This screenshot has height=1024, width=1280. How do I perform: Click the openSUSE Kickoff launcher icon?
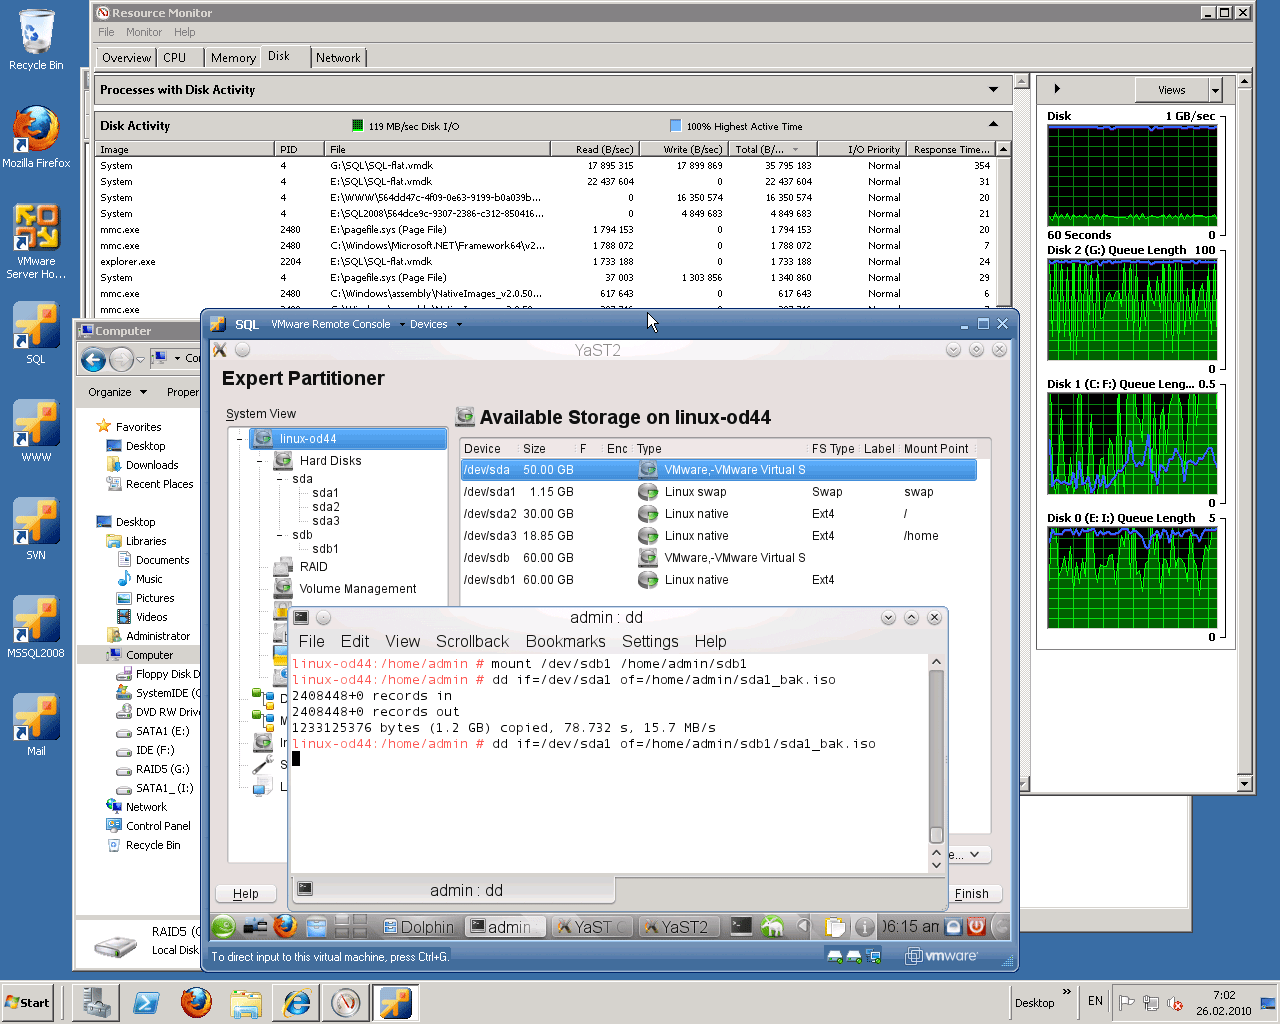pyautogui.click(x=224, y=927)
